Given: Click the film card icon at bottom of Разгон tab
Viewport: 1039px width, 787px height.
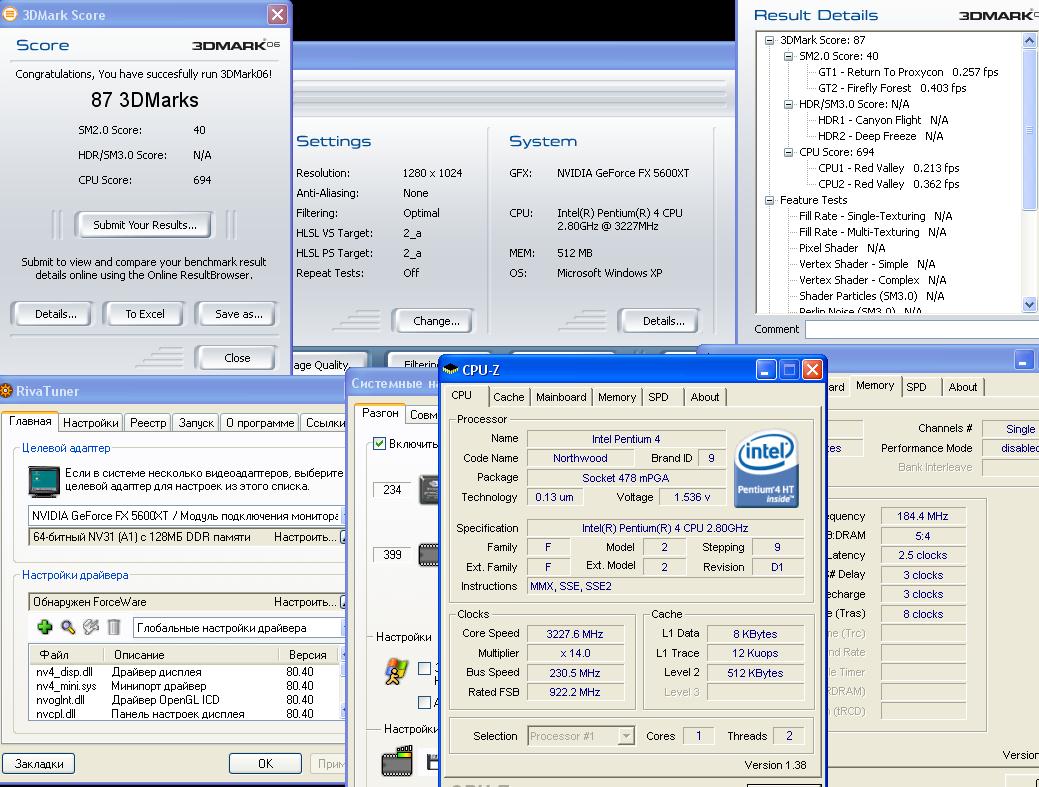Looking at the screenshot, I should click(x=397, y=761).
